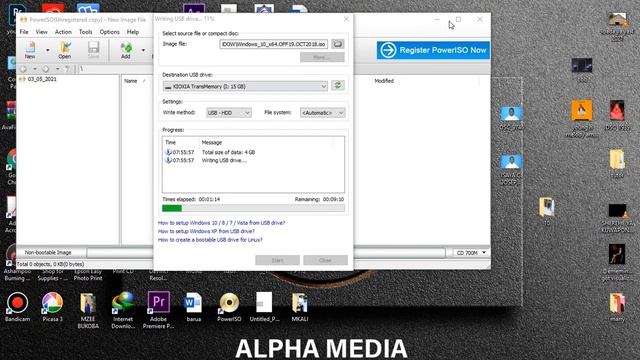Open the Options menu
Image resolution: width=640 pixels, height=360 pixels.
click(x=109, y=32)
